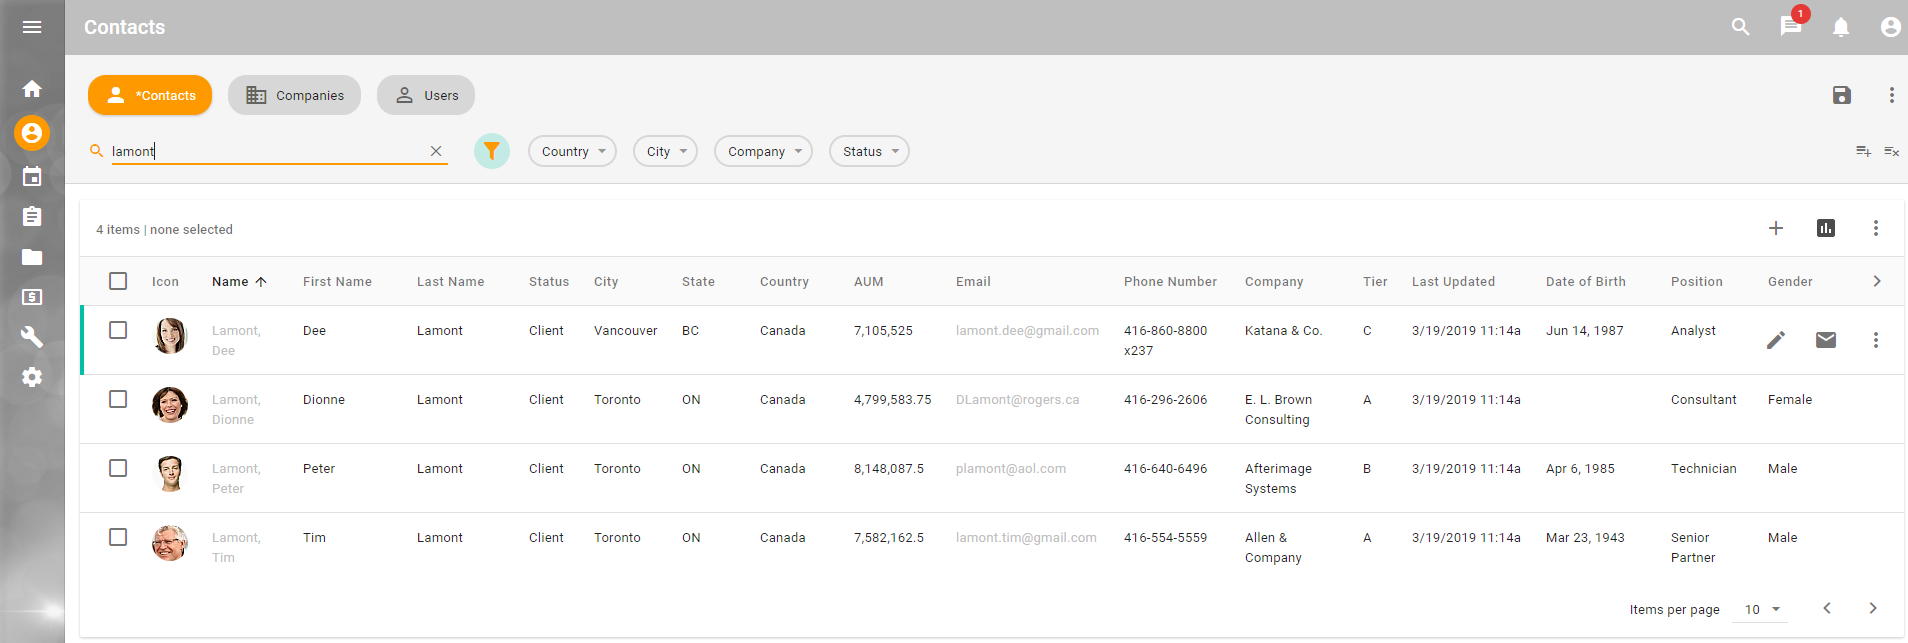
Task: Open email link lamont.tim@gmail.com
Action: 1026,537
